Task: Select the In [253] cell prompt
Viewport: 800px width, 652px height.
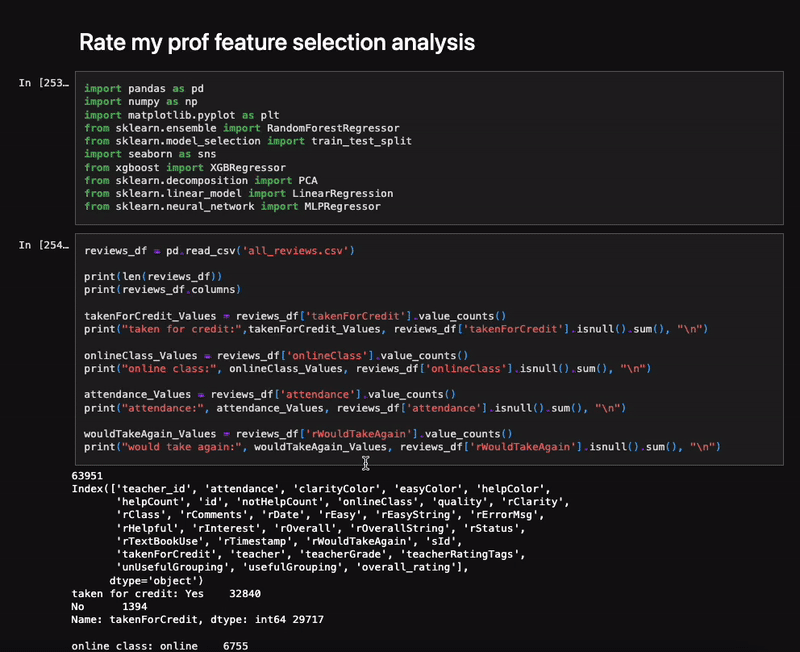Action: 43,83
